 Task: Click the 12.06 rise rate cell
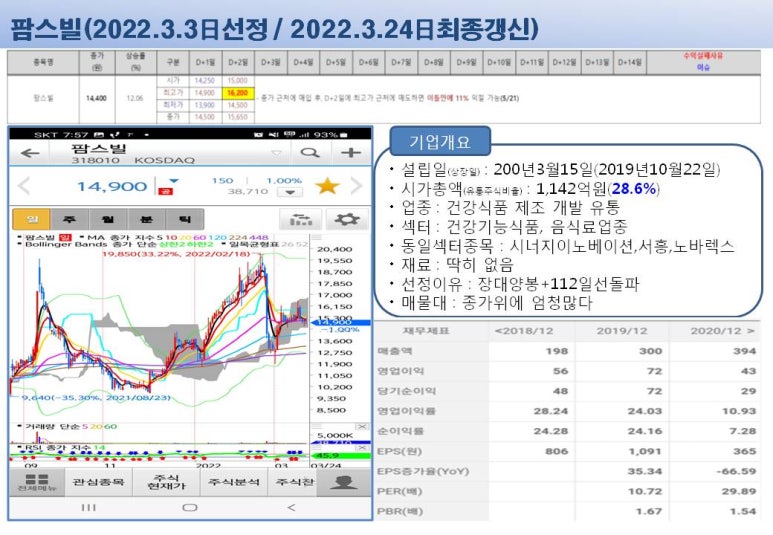coord(135,99)
